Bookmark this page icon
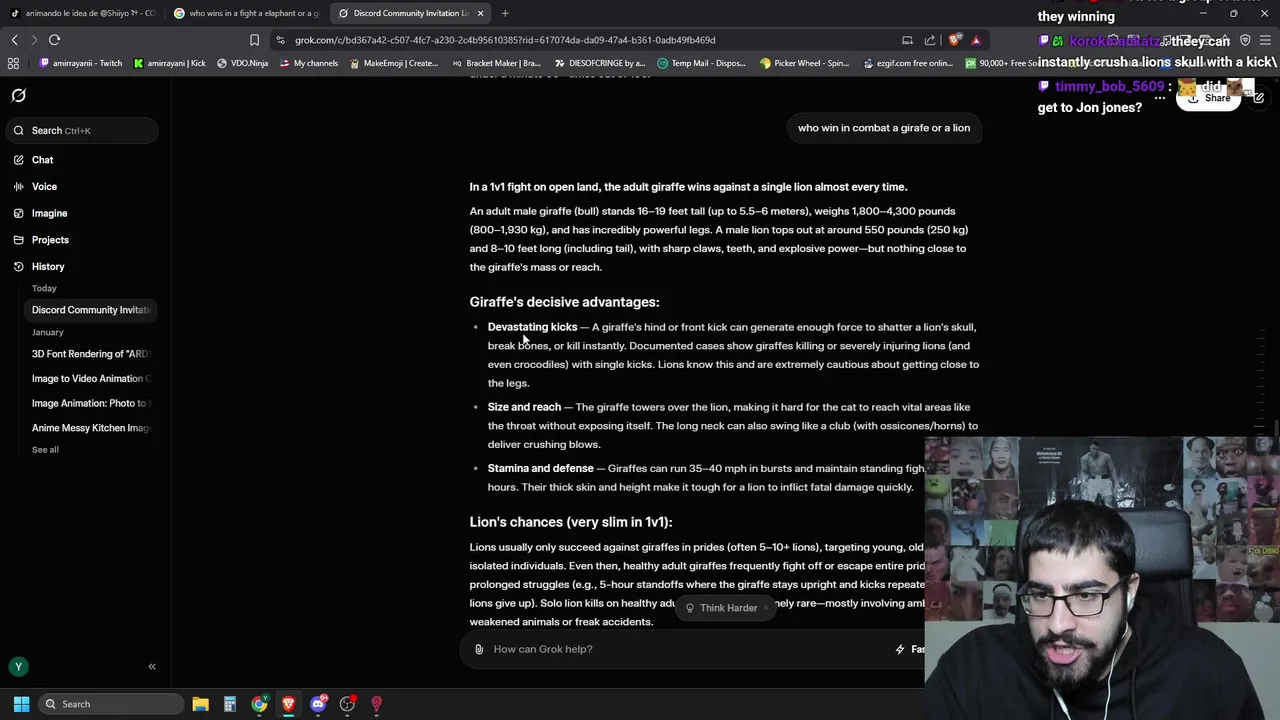1280x720 pixels. tap(254, 40)
